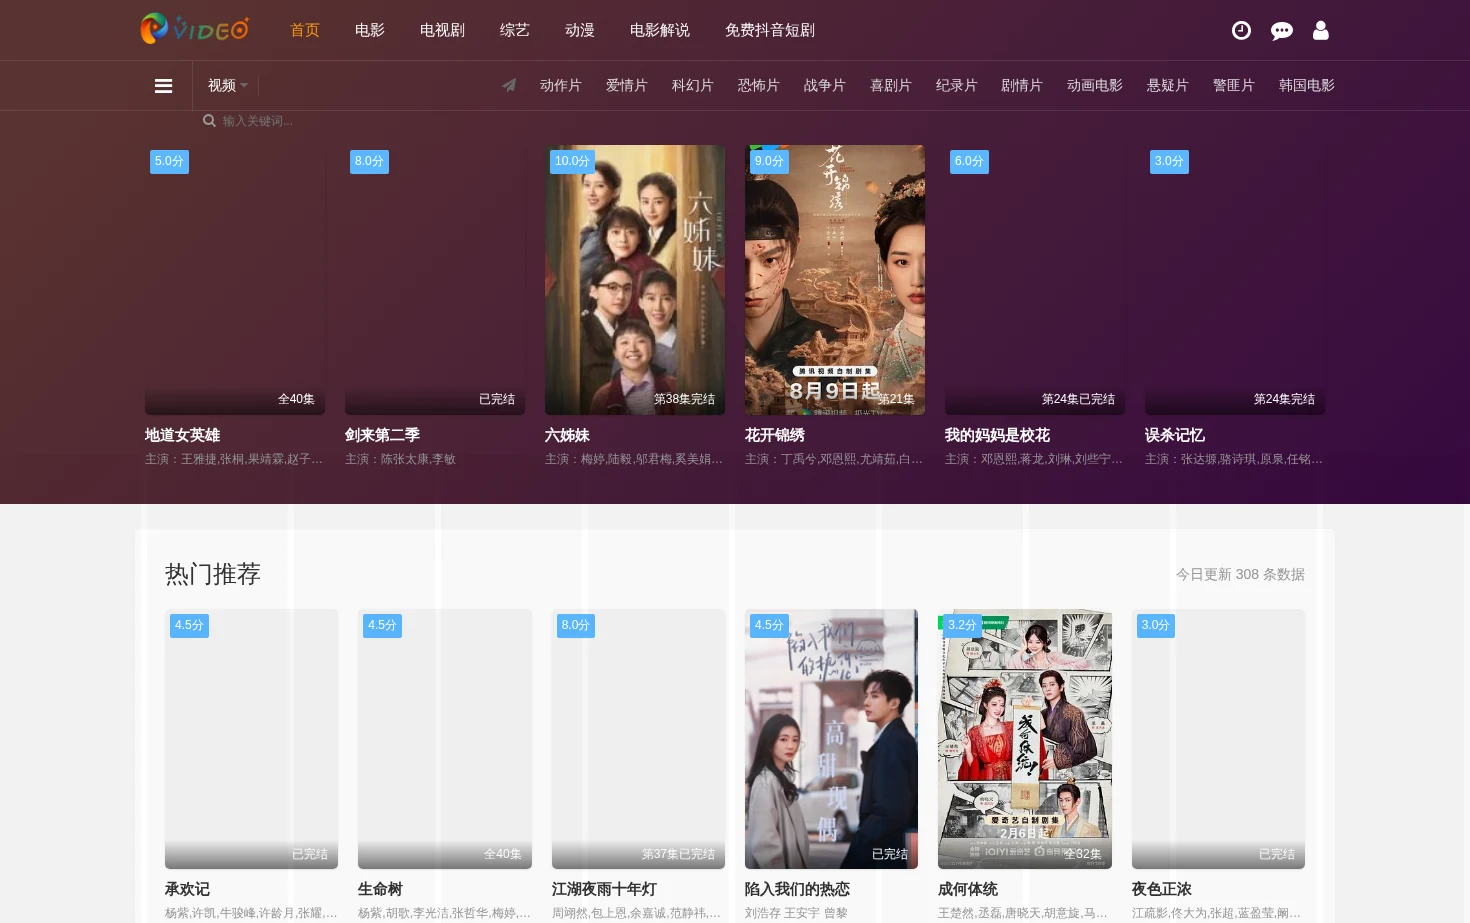Click the 承欢记 title link
This screenshot has width=1470, height=923.
[187, 889]
